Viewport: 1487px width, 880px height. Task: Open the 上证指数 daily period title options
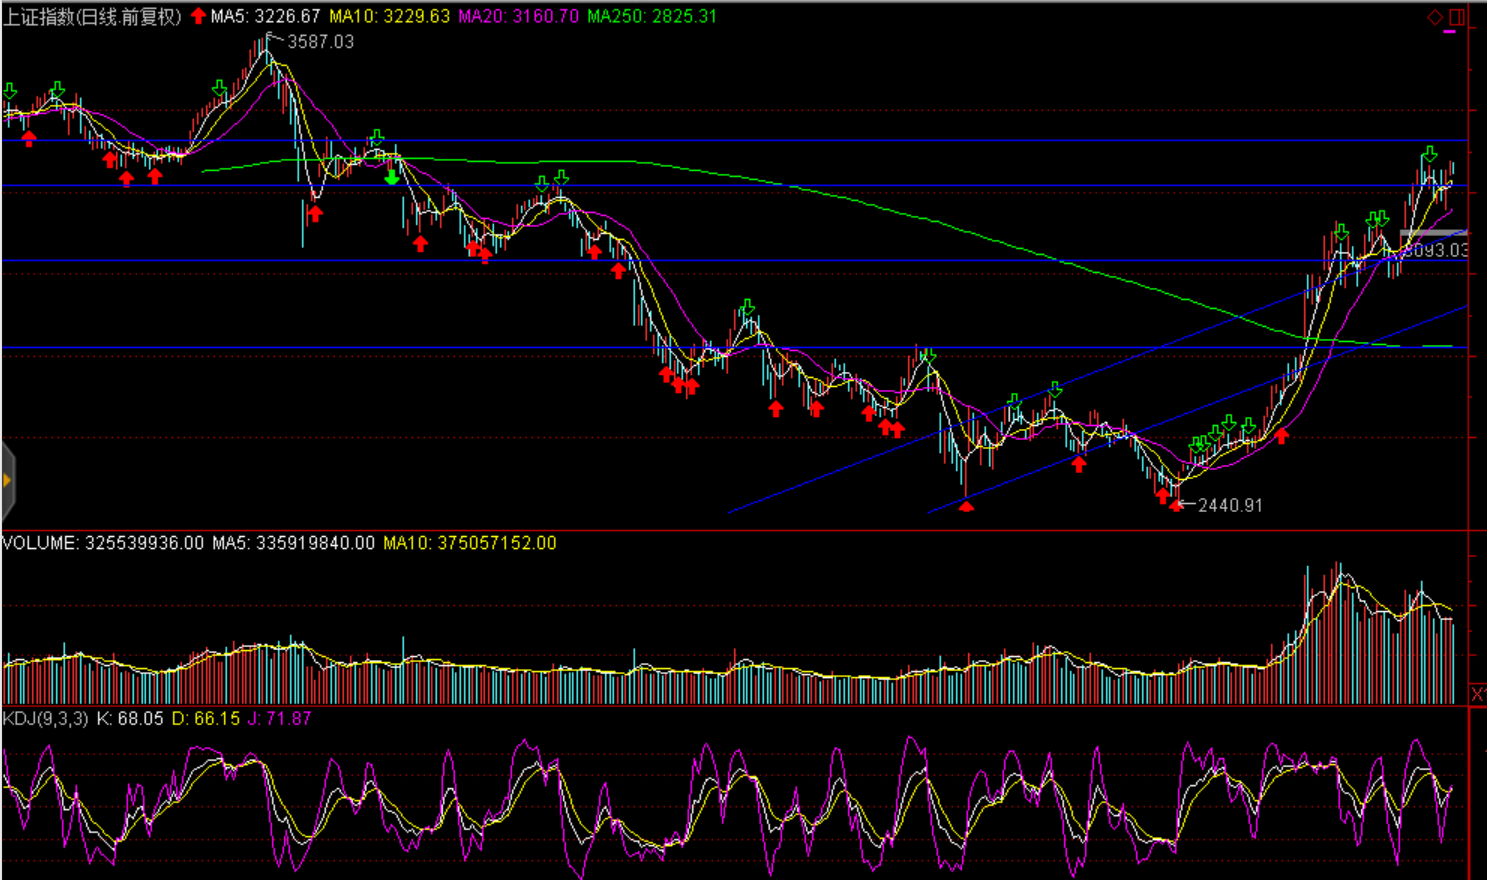92,16
